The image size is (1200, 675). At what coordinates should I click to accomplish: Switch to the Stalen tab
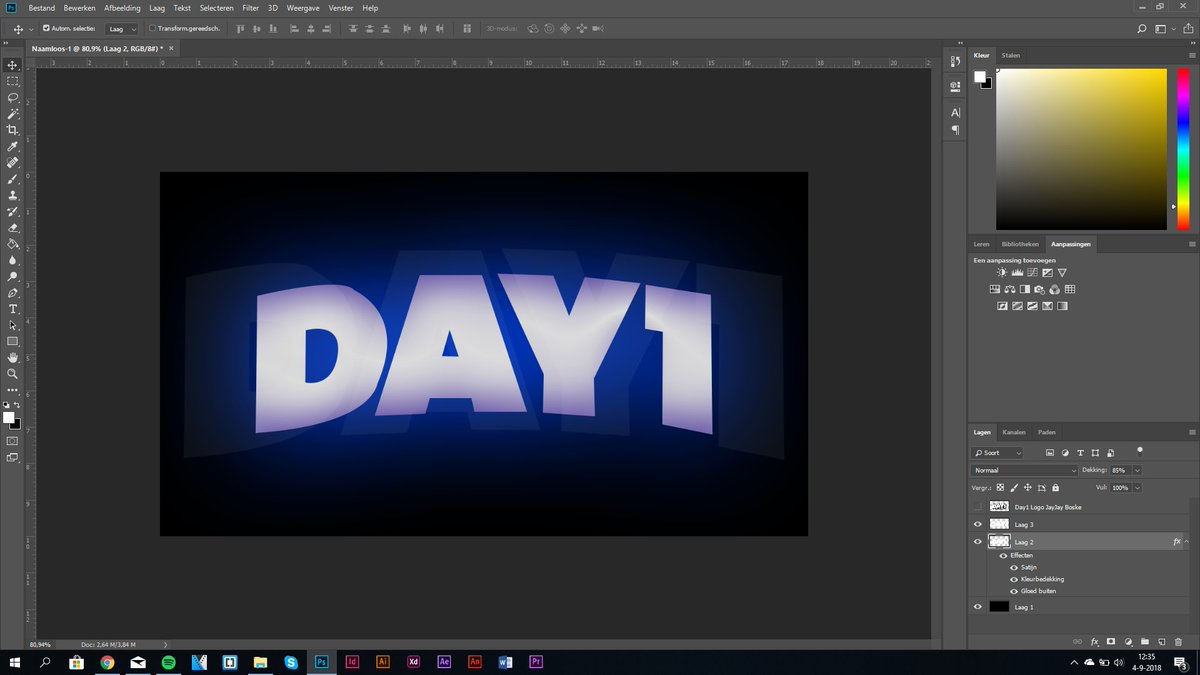(1011, 56)
